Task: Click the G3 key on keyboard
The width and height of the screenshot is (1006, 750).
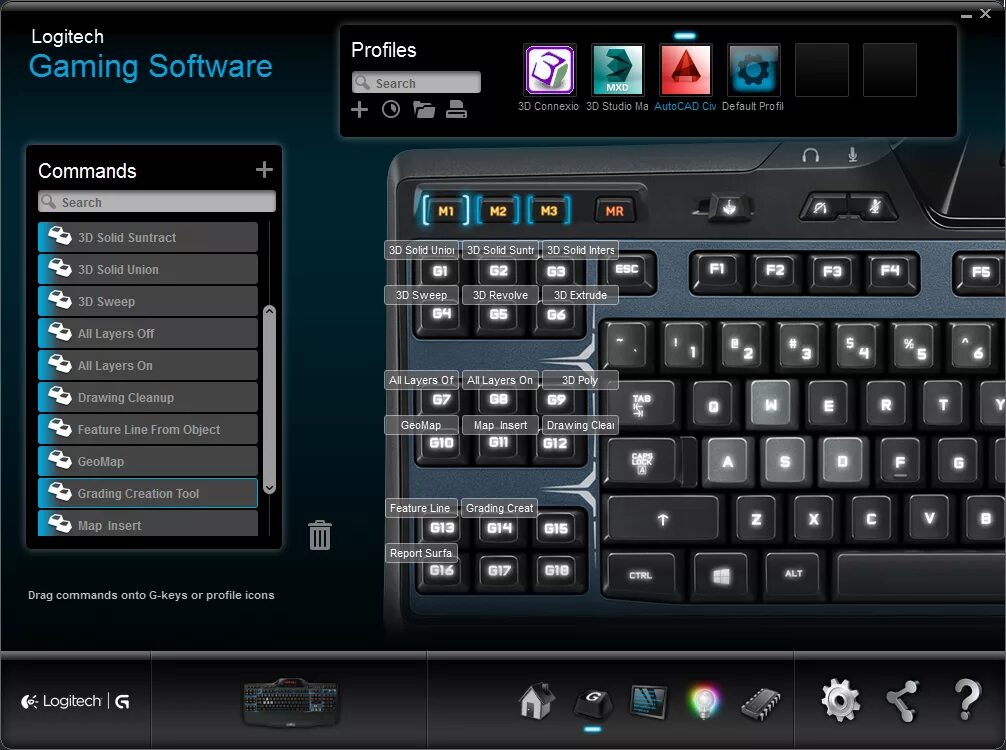Action: coord(556,271)
